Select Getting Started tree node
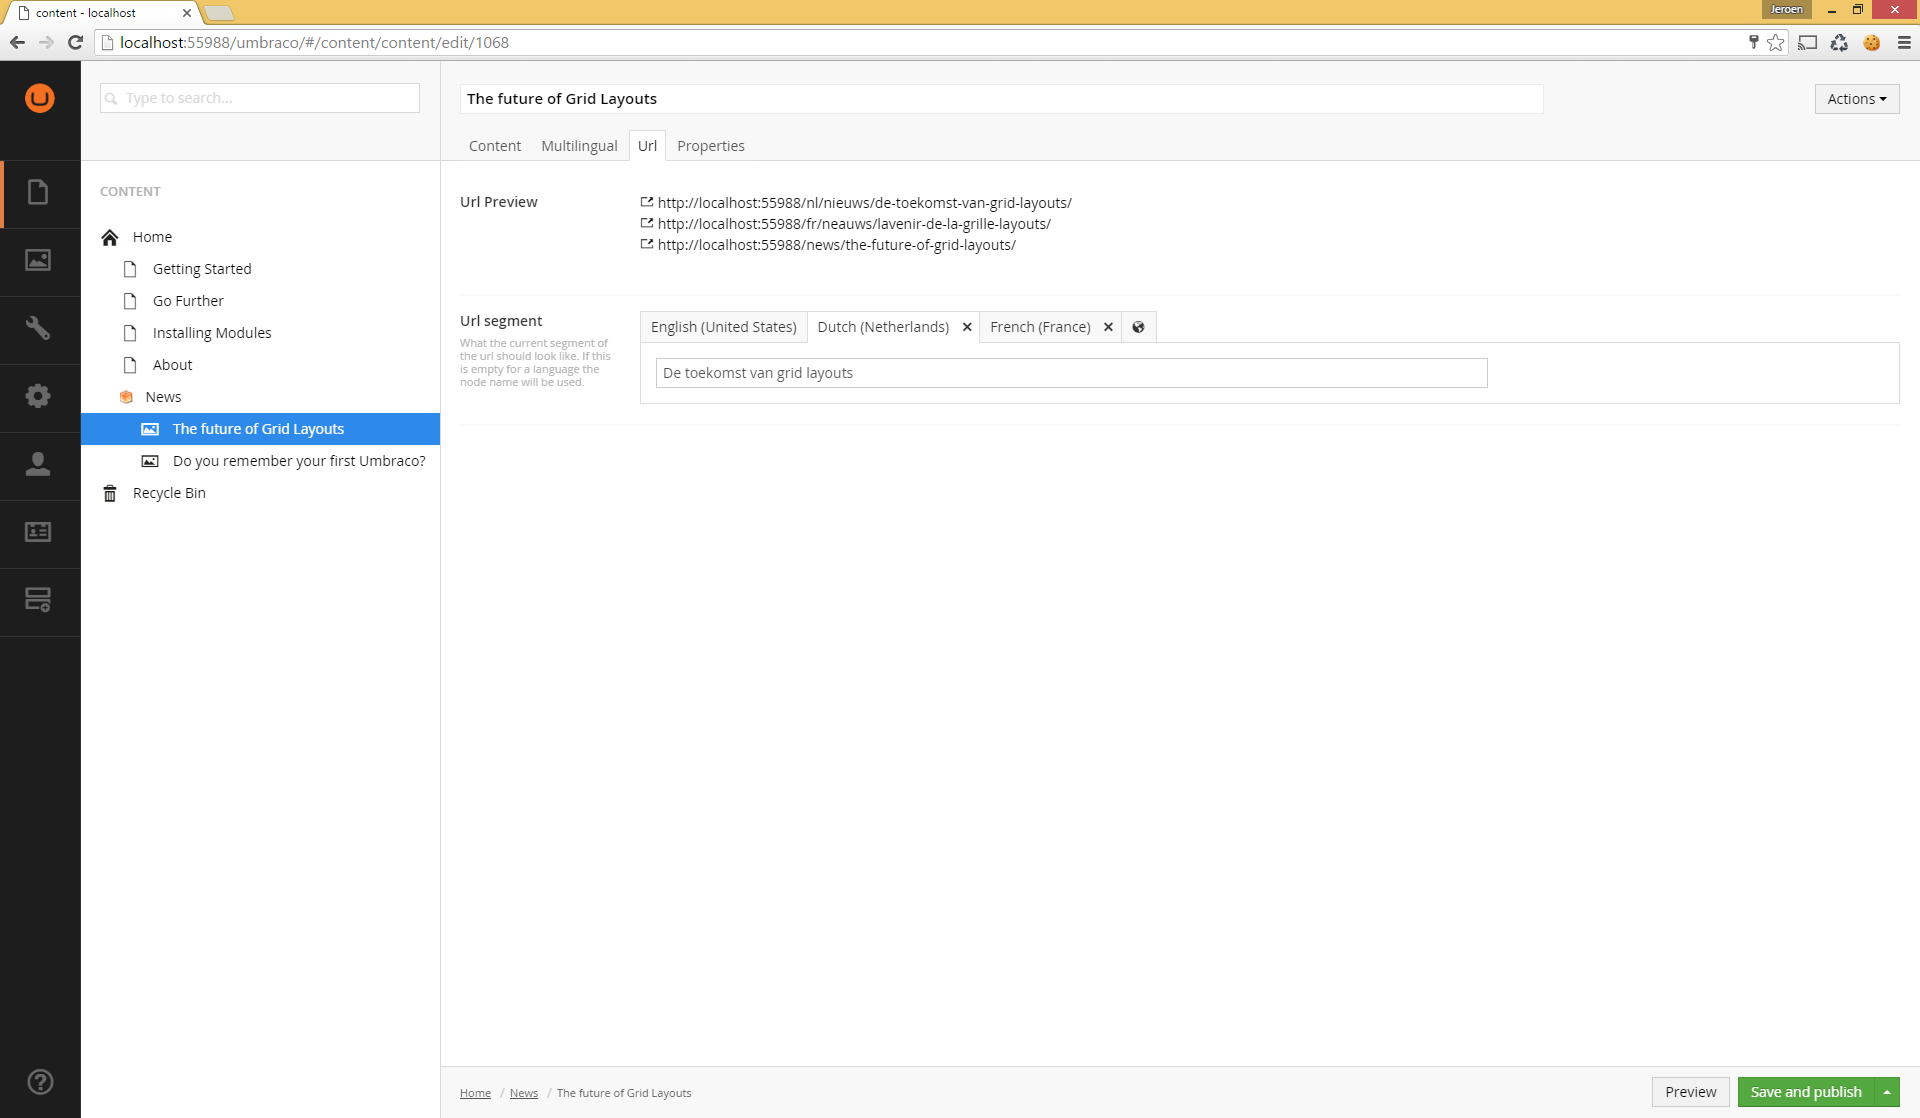The image size is (1920, 1118). click(202, 269)
